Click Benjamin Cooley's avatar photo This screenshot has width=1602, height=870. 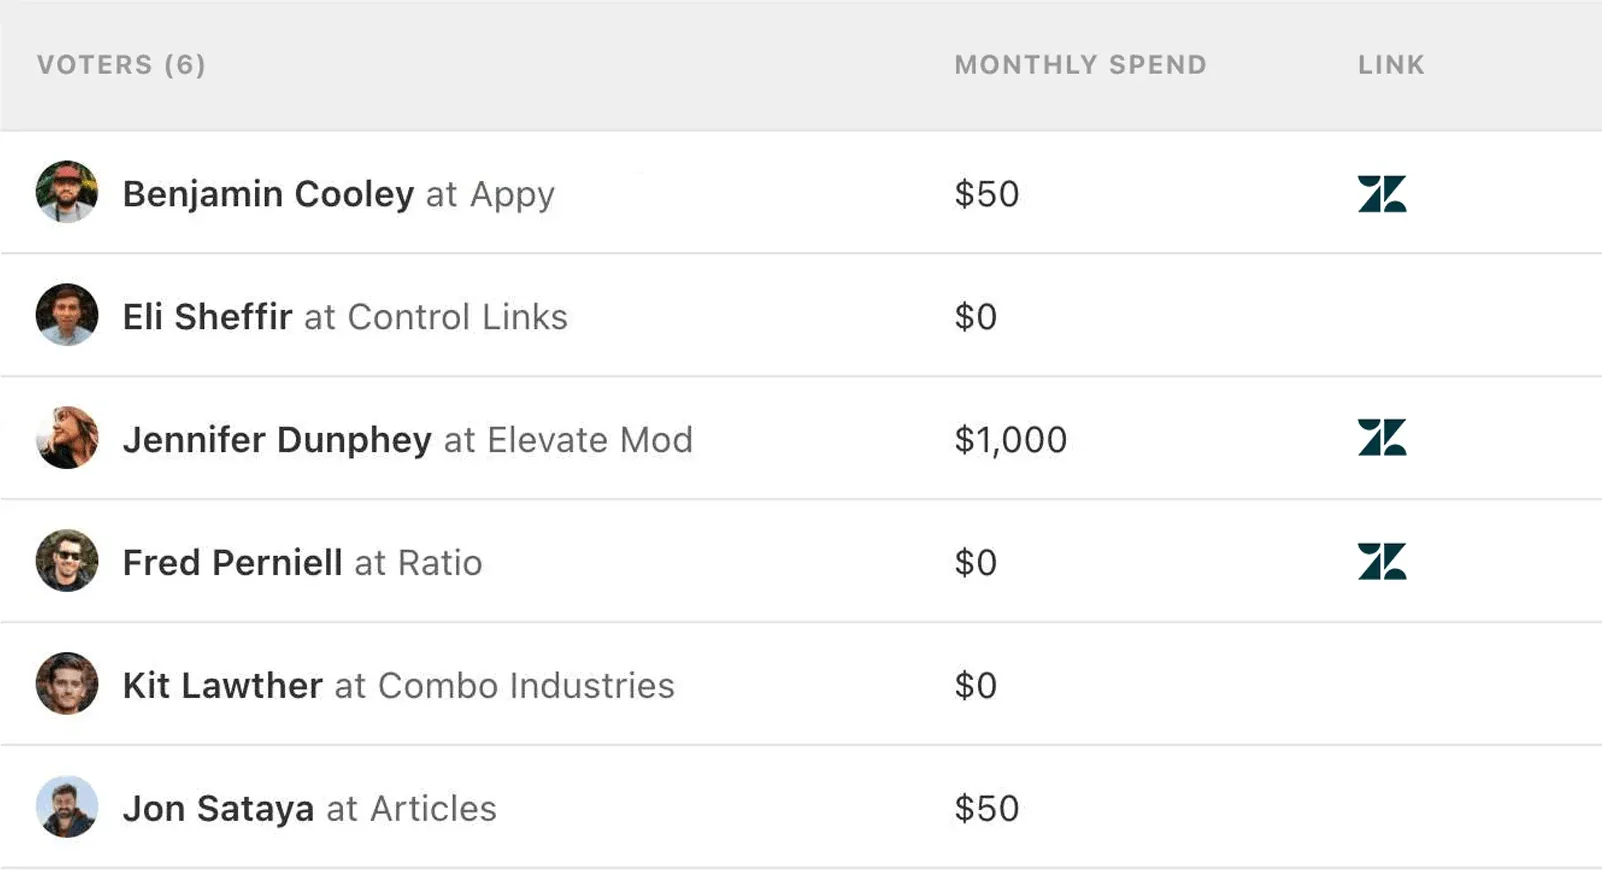click(x=65, y=193)
